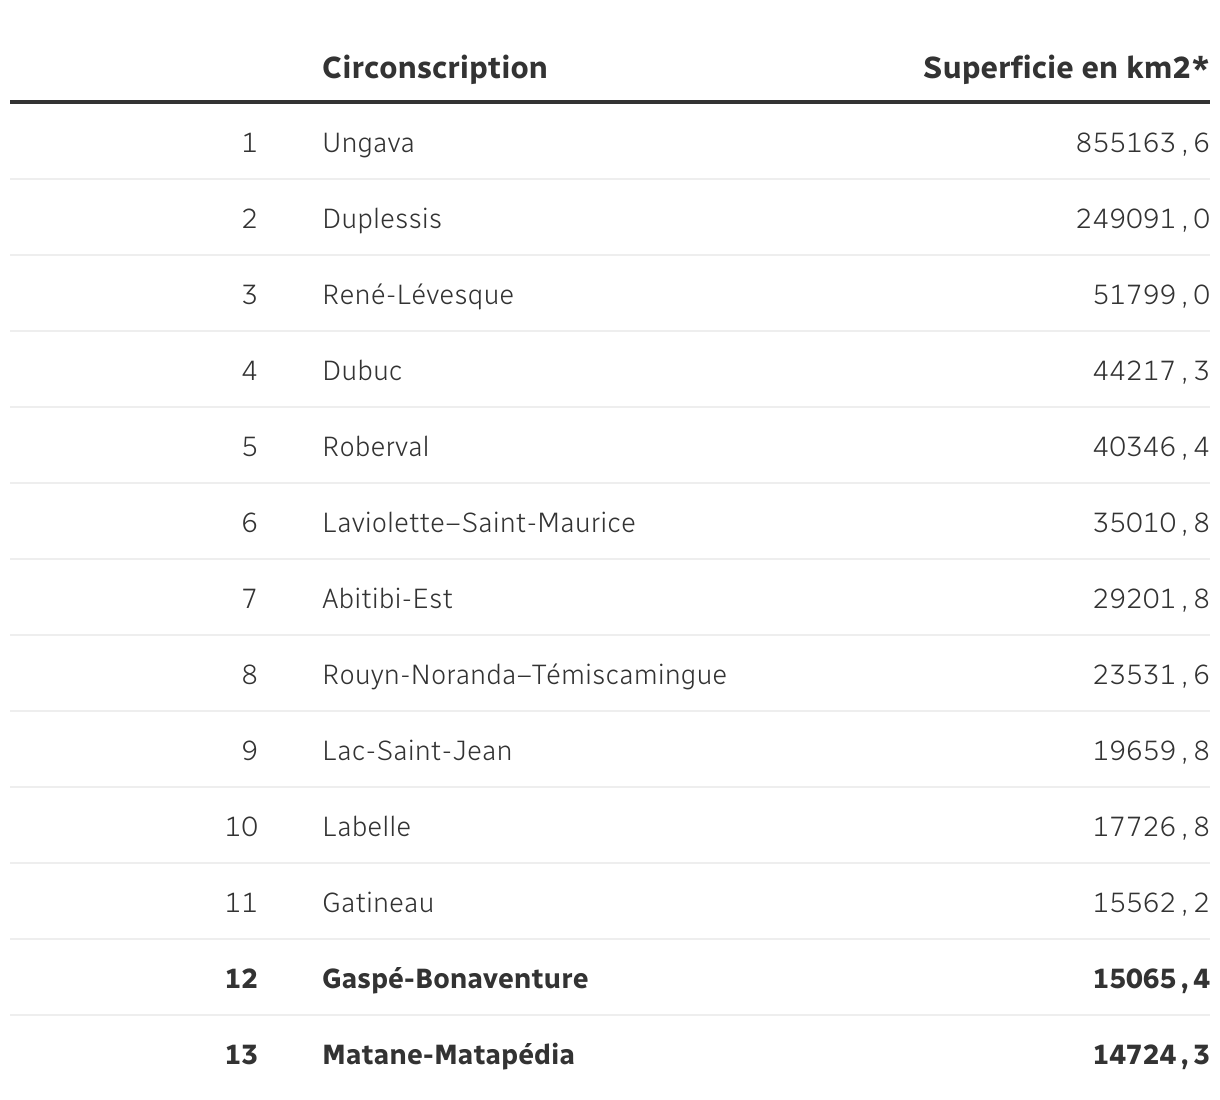Click the Duplessis circonscription cell
The width and height of the screenshot is (1220, 1100).
pyautogui.click(x=381, y=219)
